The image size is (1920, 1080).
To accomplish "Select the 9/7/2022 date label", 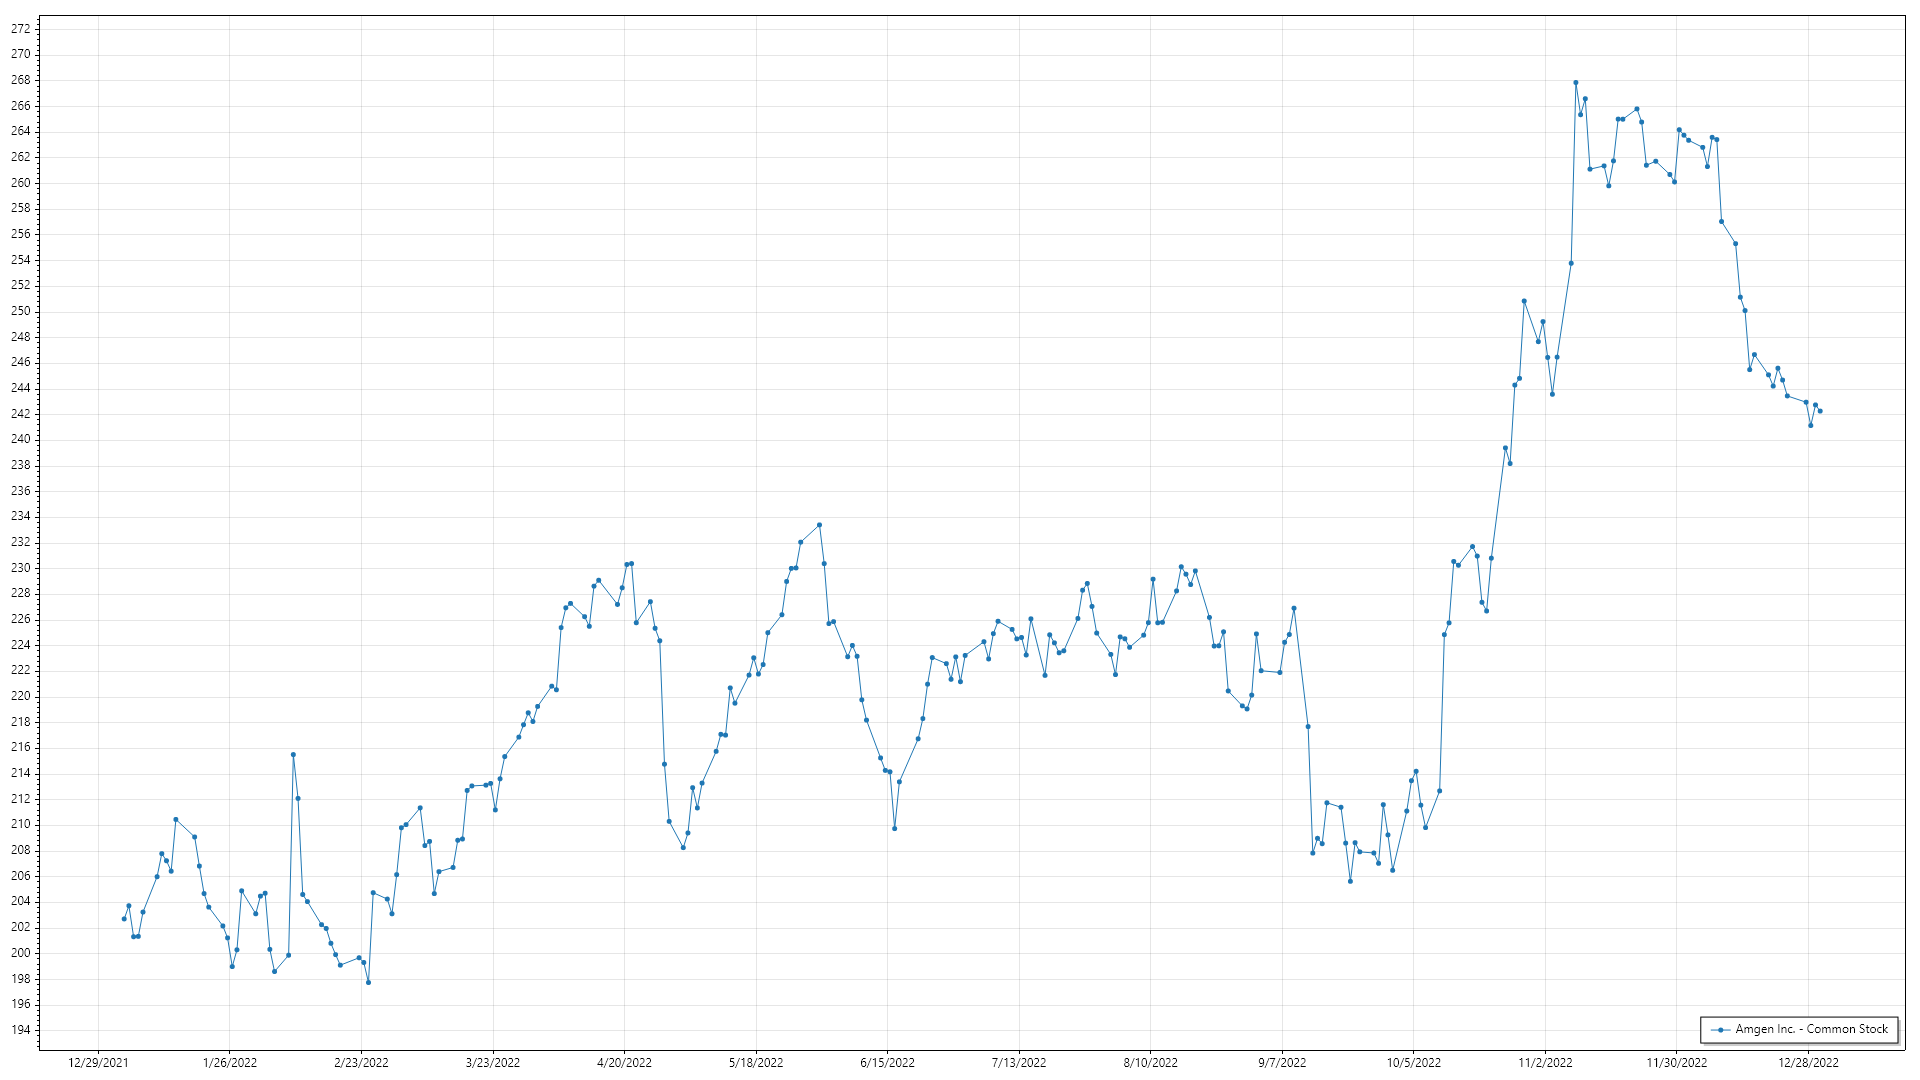I will click(1282, 1062).
